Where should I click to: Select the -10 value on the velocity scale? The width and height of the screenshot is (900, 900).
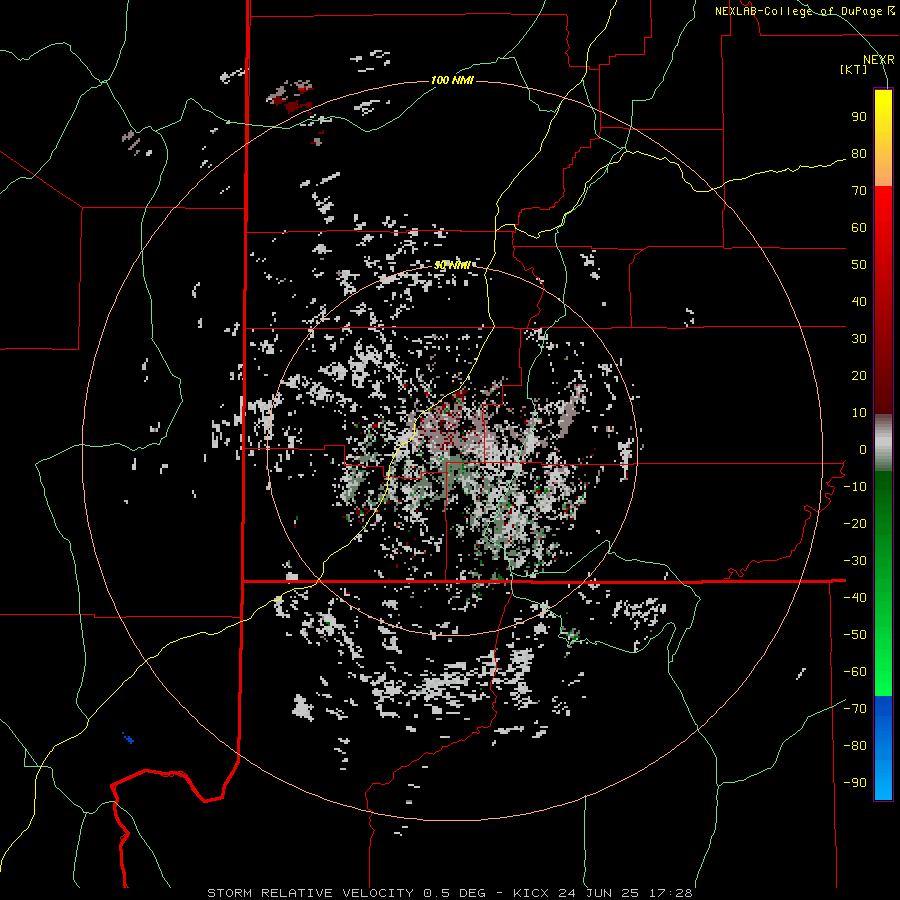pyautogui.click(x=855, y=487)
